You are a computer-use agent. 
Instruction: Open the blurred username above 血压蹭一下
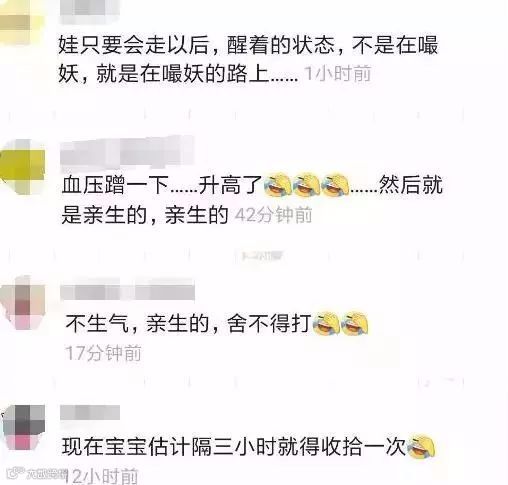(x=127, y=152)
